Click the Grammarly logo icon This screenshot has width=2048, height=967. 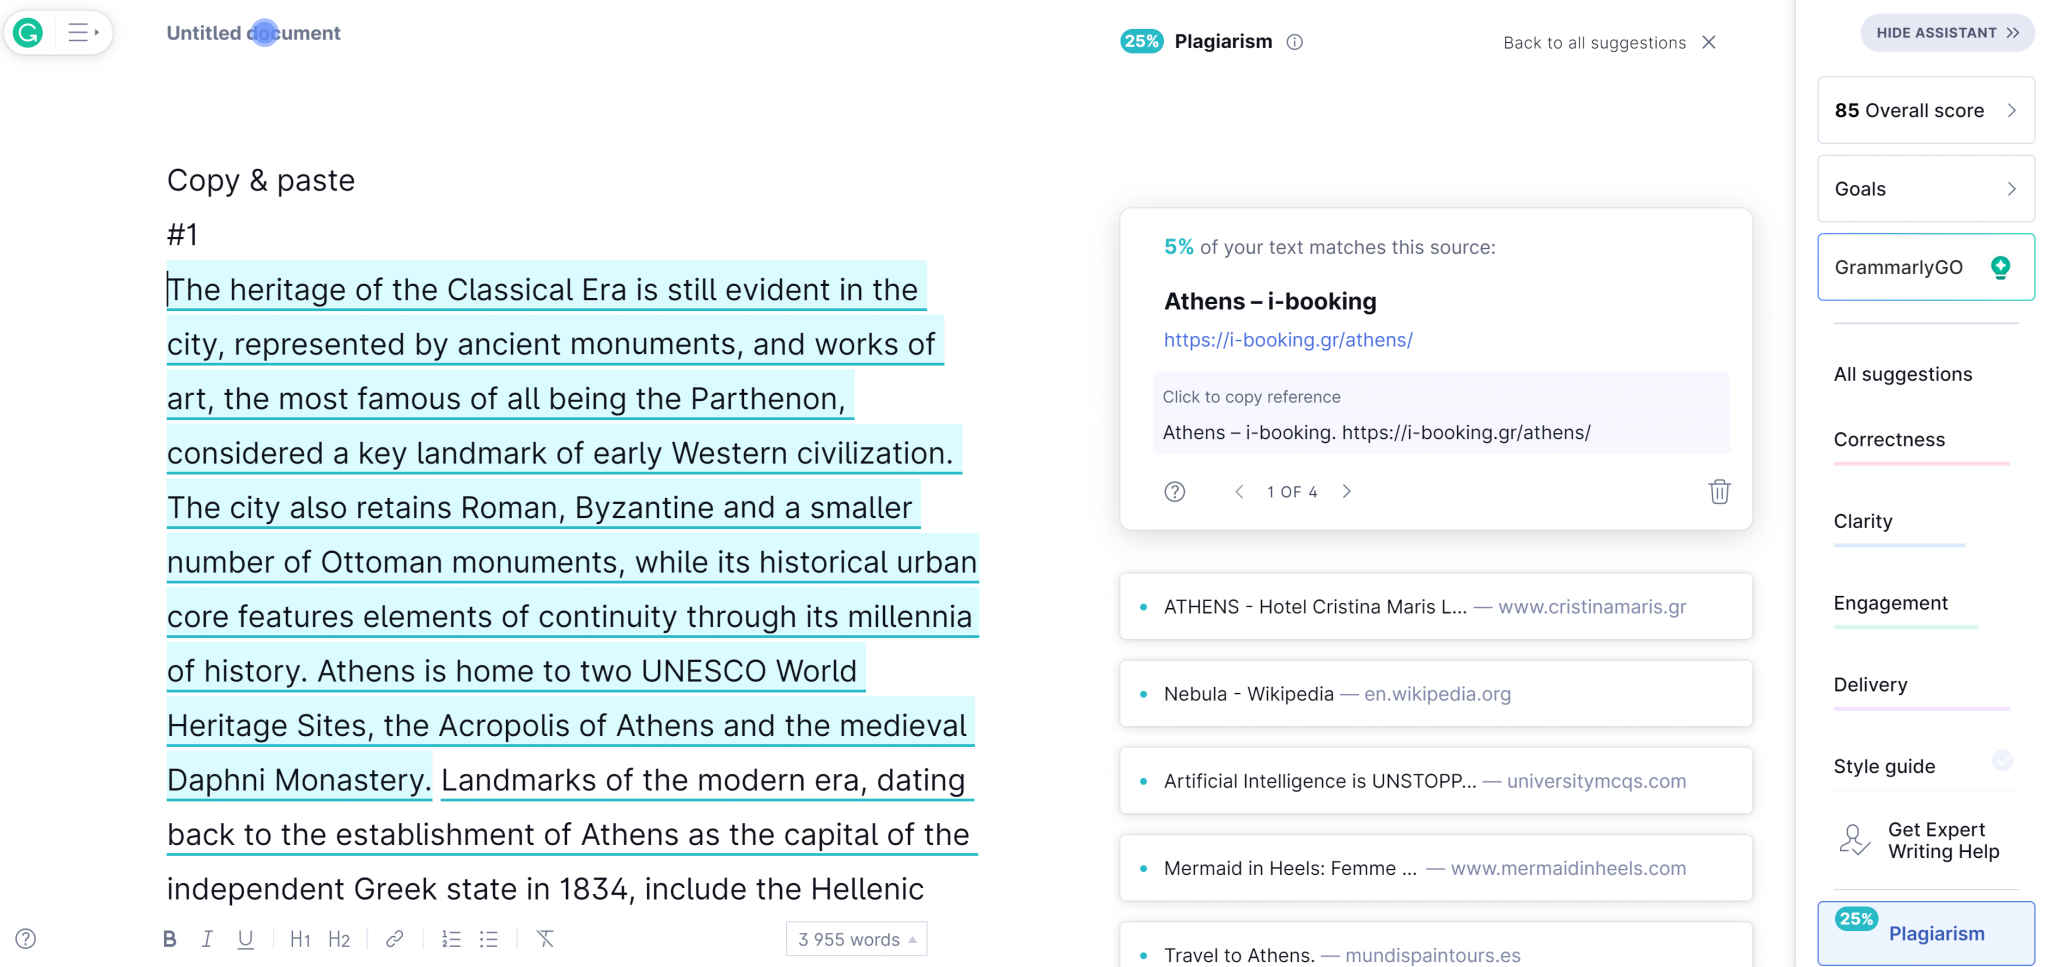tap(28, 33)
